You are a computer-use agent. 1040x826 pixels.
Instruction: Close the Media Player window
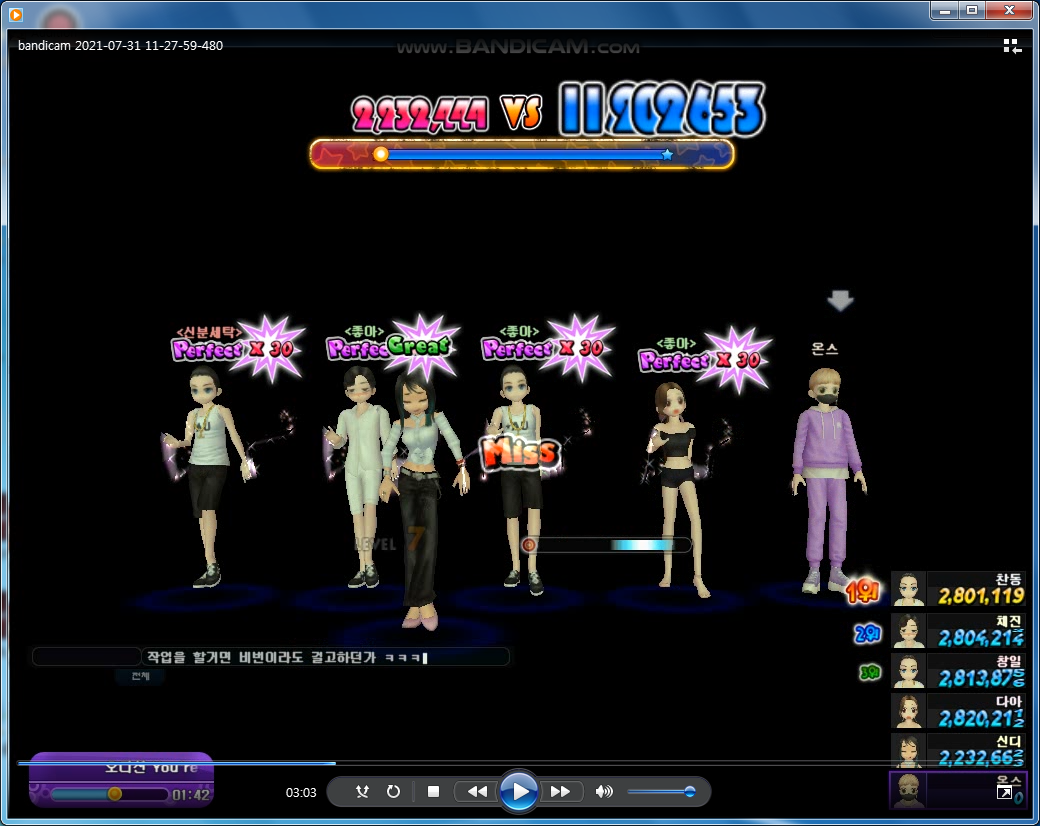click(x=1009, y=10)
